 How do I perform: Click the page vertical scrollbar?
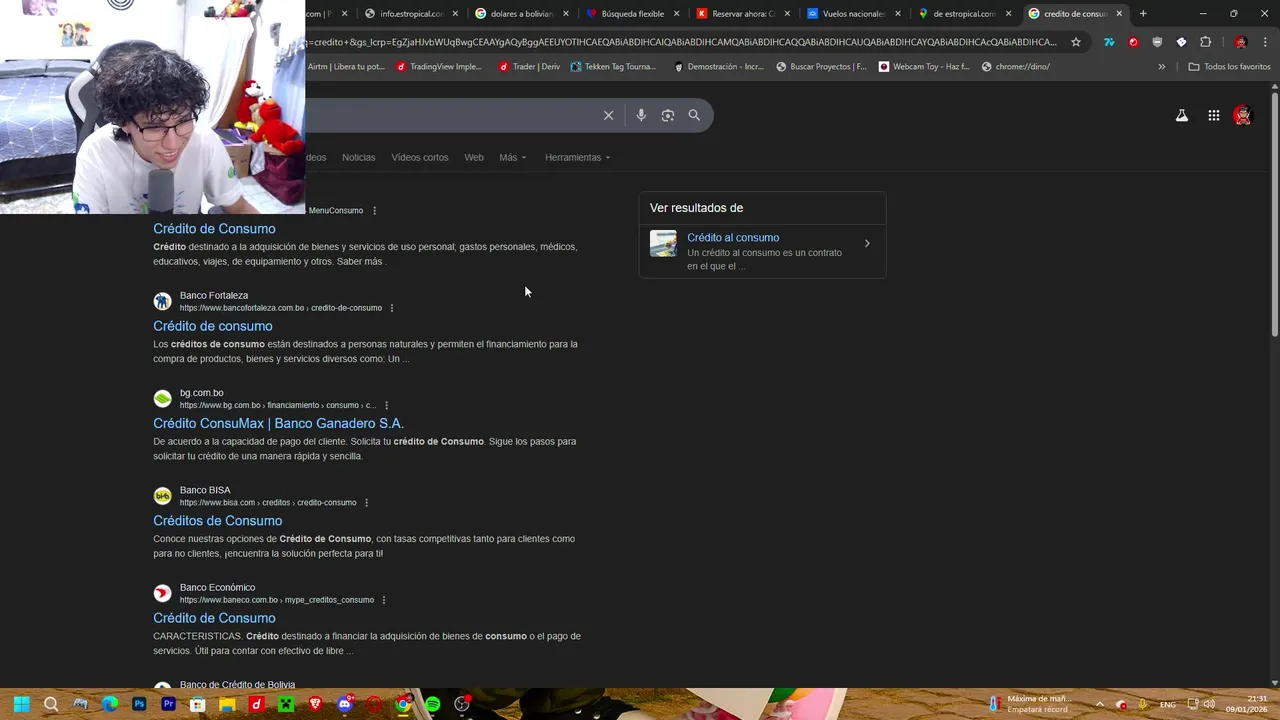tap(1274, 215)
